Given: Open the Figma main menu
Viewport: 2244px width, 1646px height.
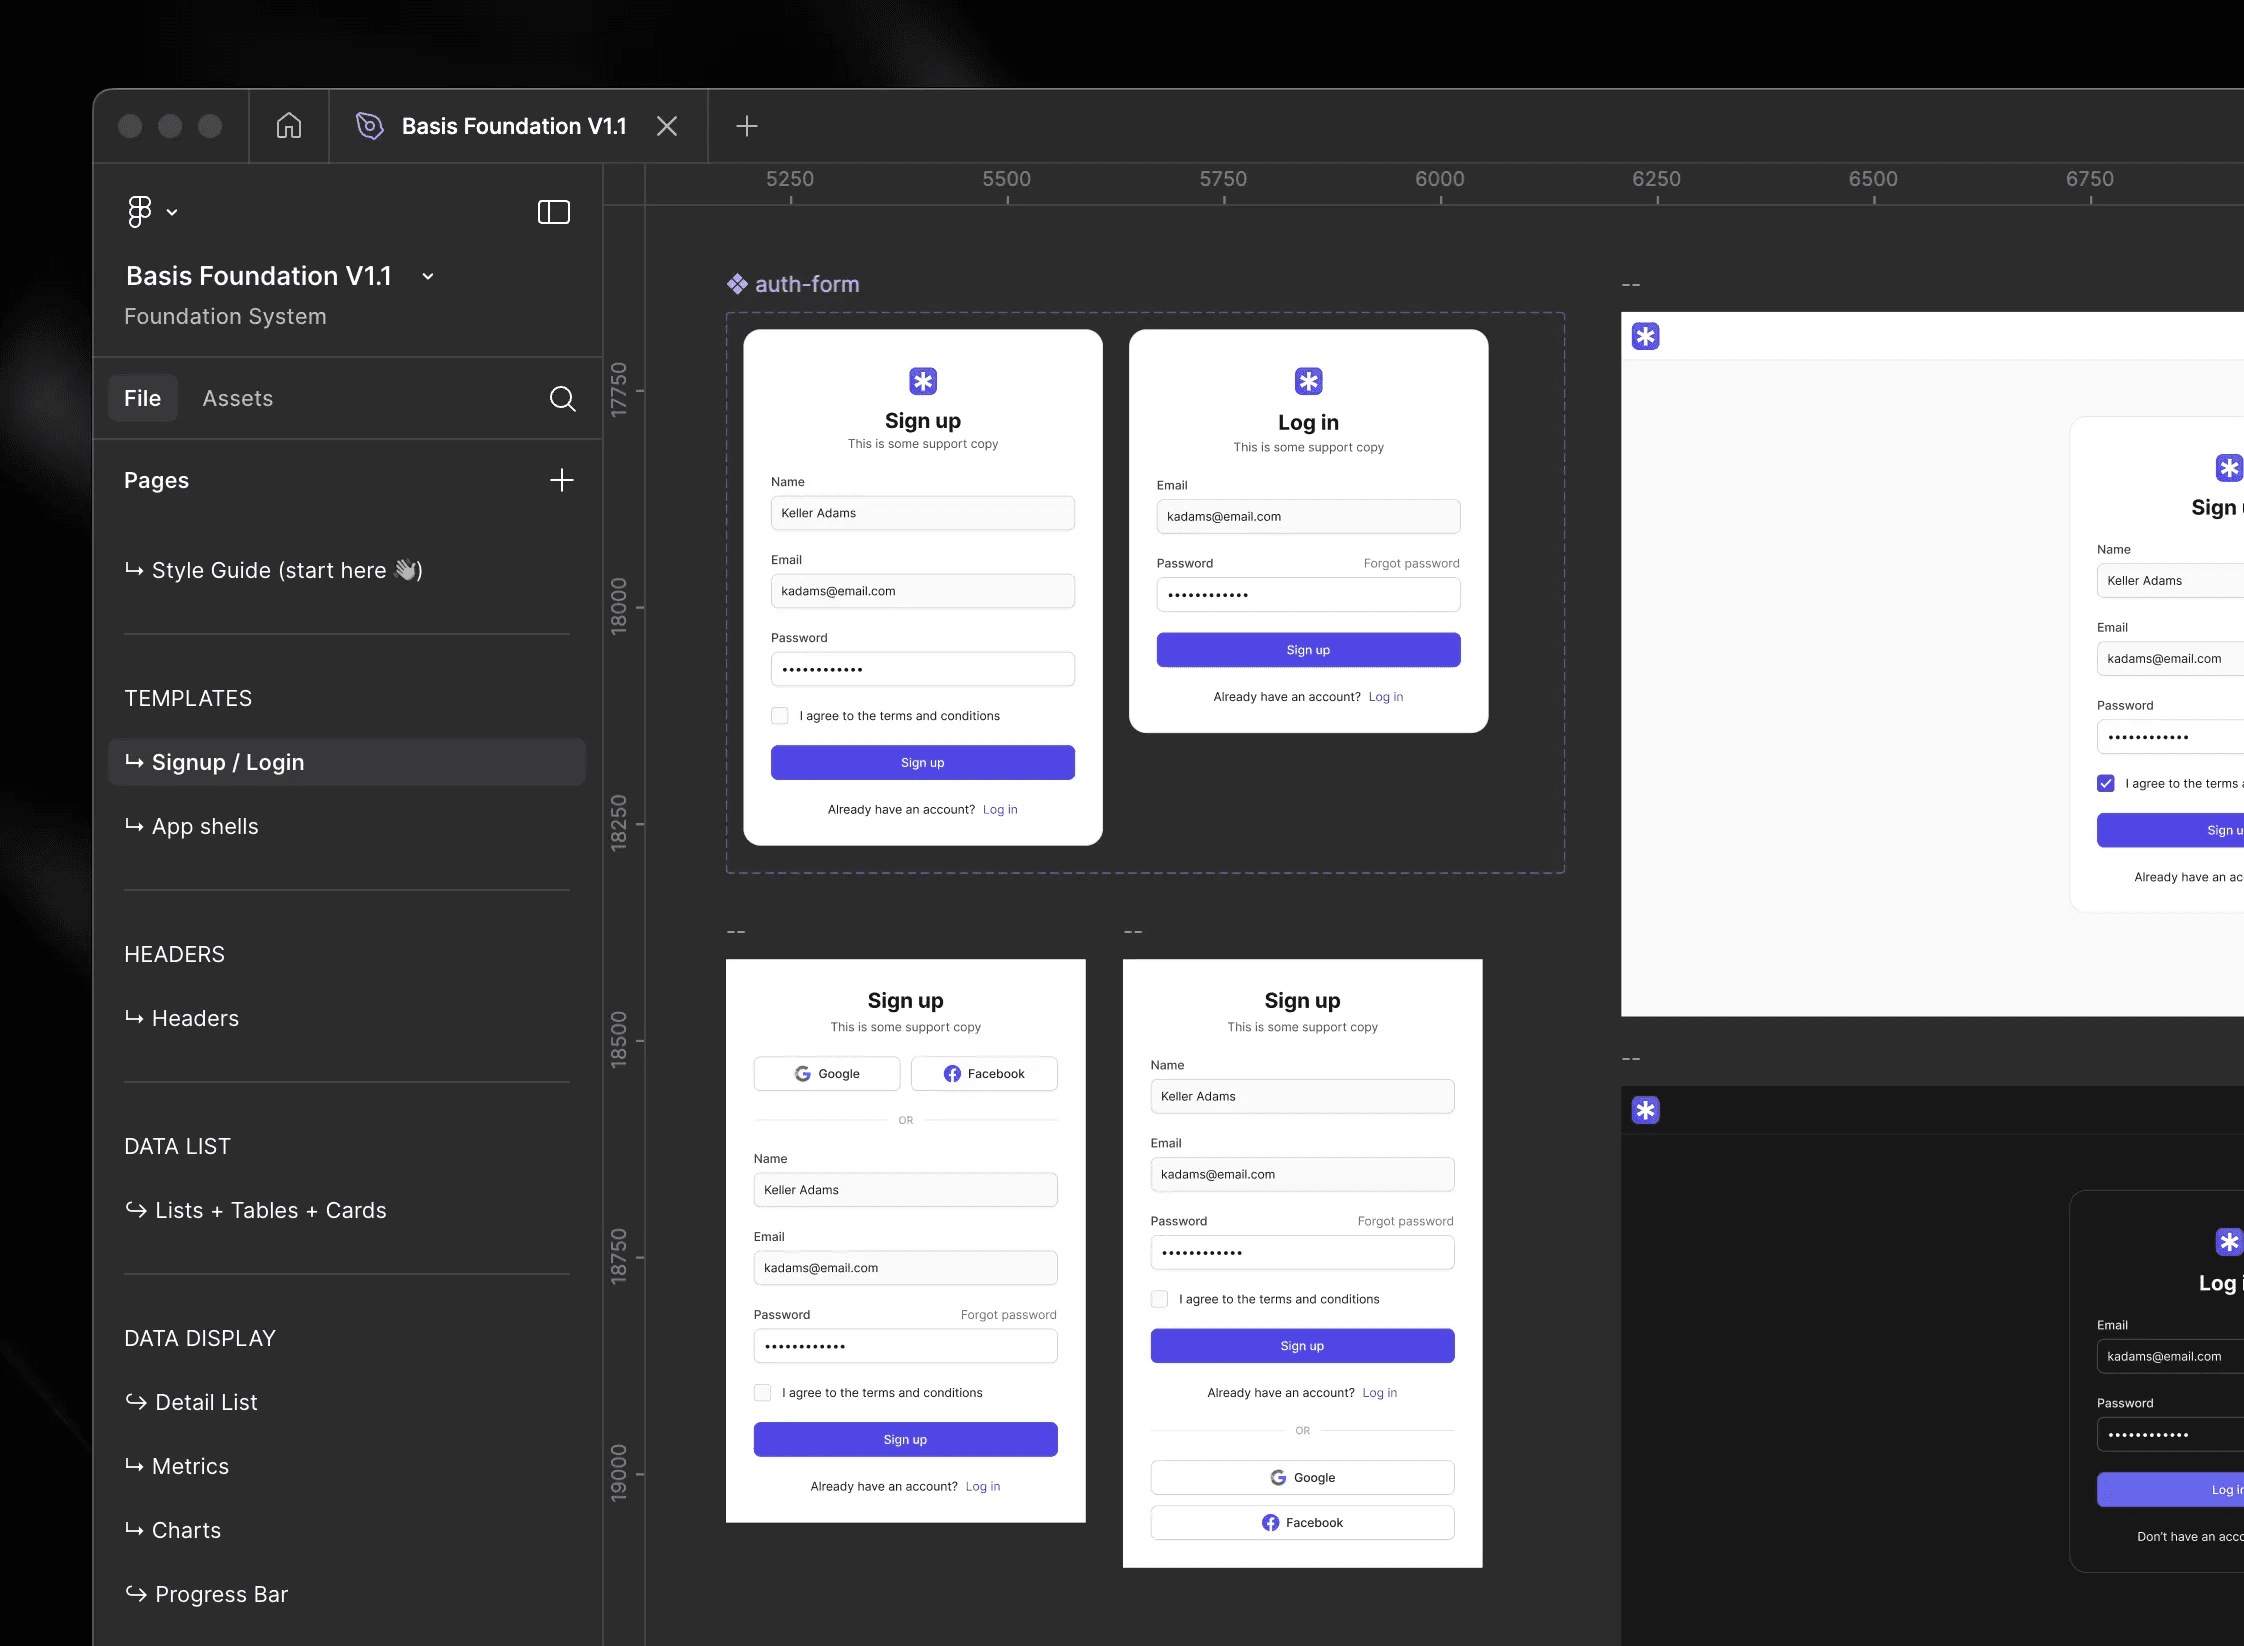Looking at the screenshot, I should click(x=138, y=211).
